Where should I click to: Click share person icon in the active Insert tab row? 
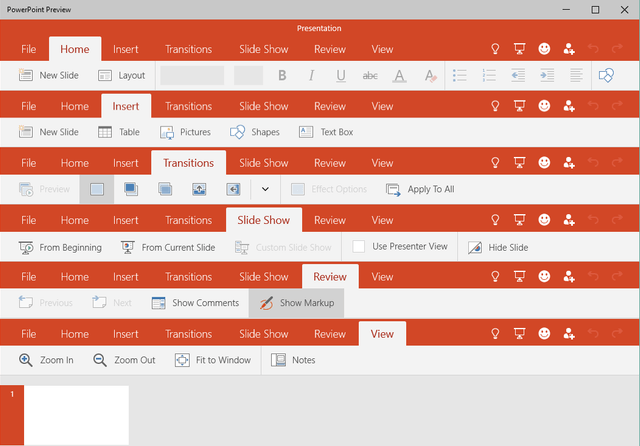coord(569,106)
